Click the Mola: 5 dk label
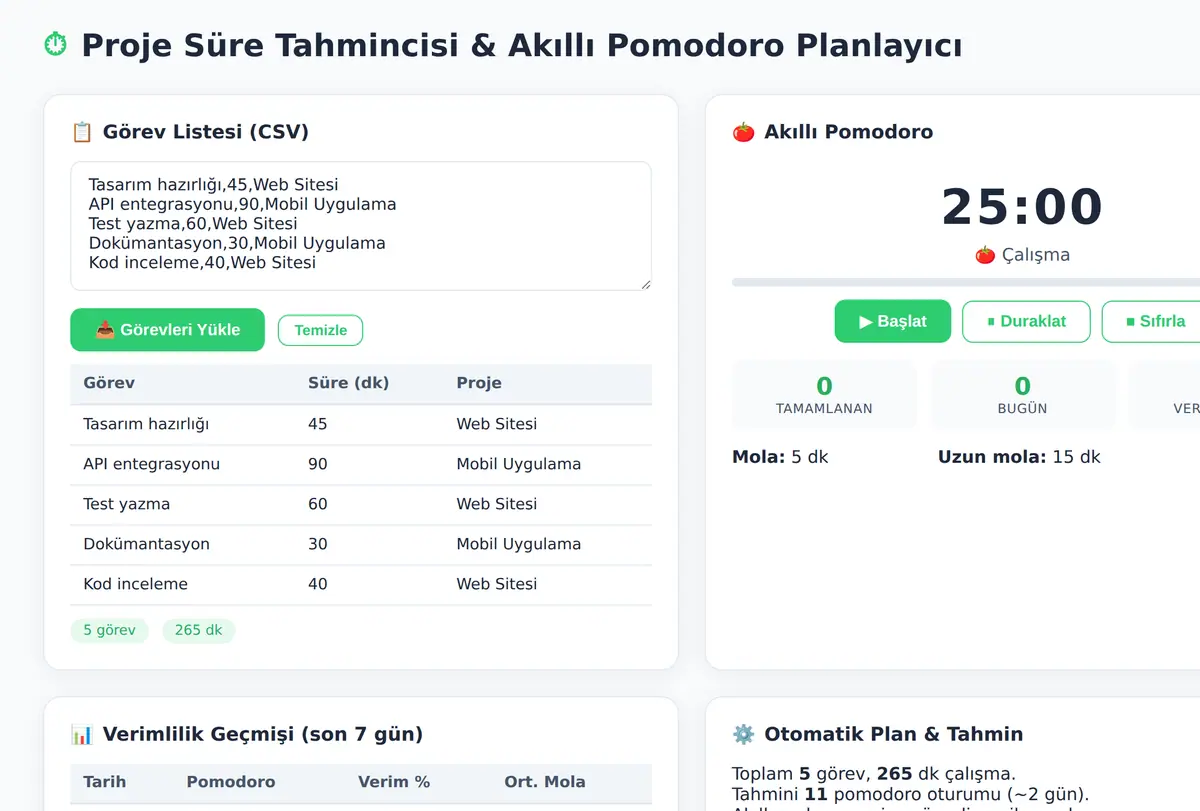The width and height of the screenshot is (1200, 811). [780, 457]
